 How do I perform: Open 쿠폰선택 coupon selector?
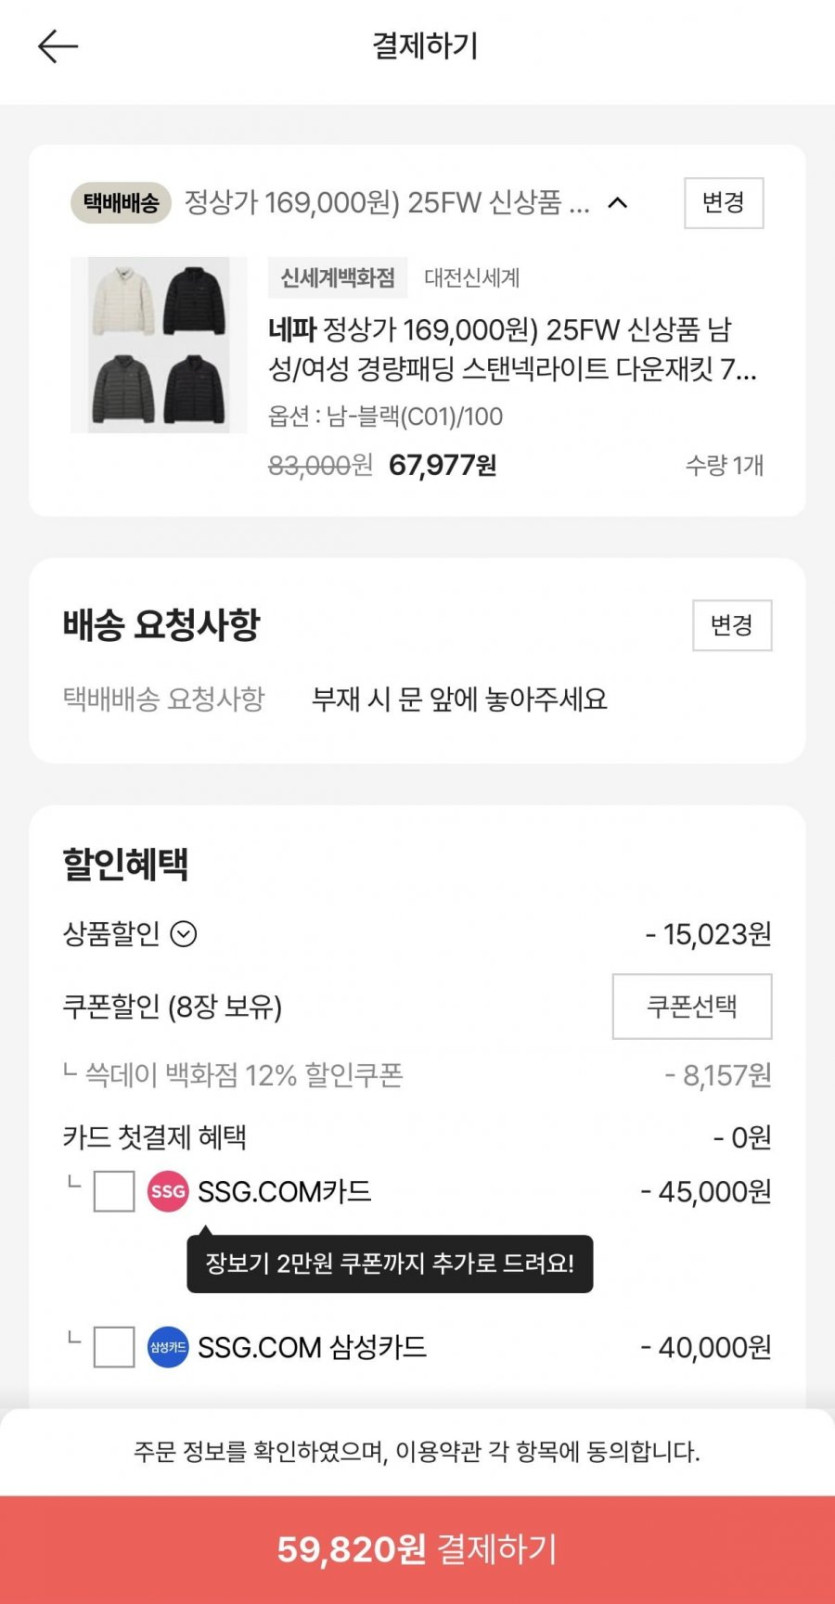pyautogui.click(x=691, y=1006)
